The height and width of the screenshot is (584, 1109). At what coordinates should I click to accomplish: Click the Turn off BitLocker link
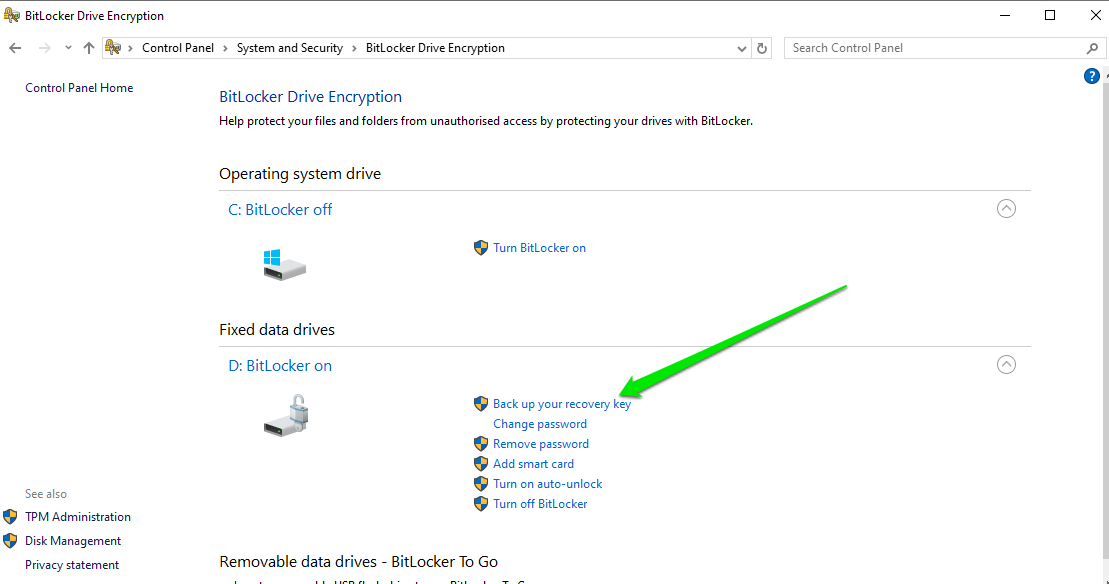pos(540,504)
